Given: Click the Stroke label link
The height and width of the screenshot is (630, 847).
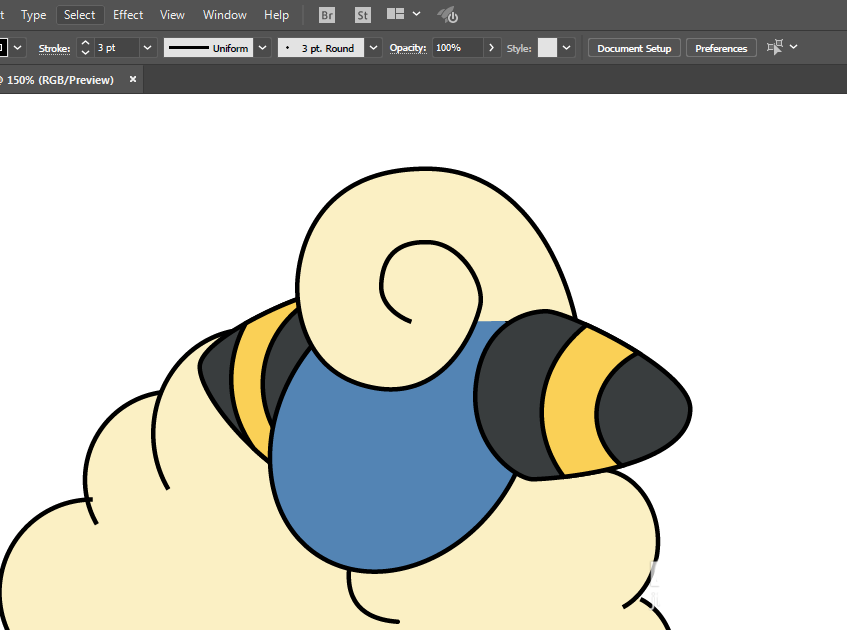Looking at the screenshot, I should click(55, 48).
